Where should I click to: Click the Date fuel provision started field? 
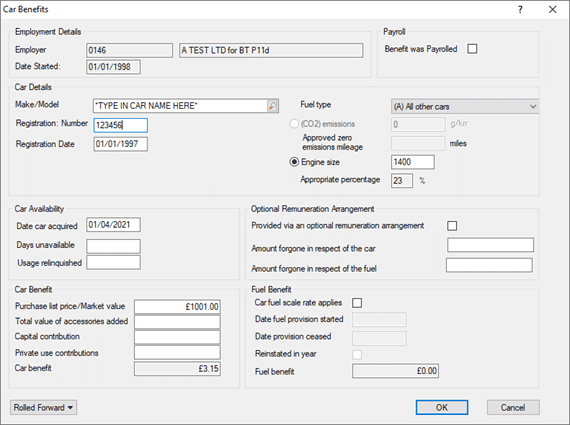379,320
